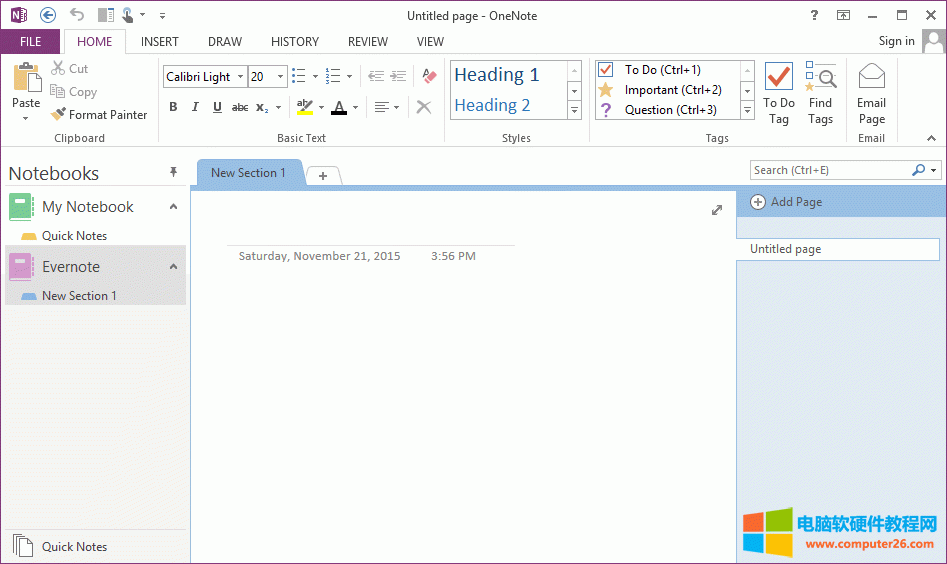Switch to the INSERT ribbon tab

(x=160, y=42)
